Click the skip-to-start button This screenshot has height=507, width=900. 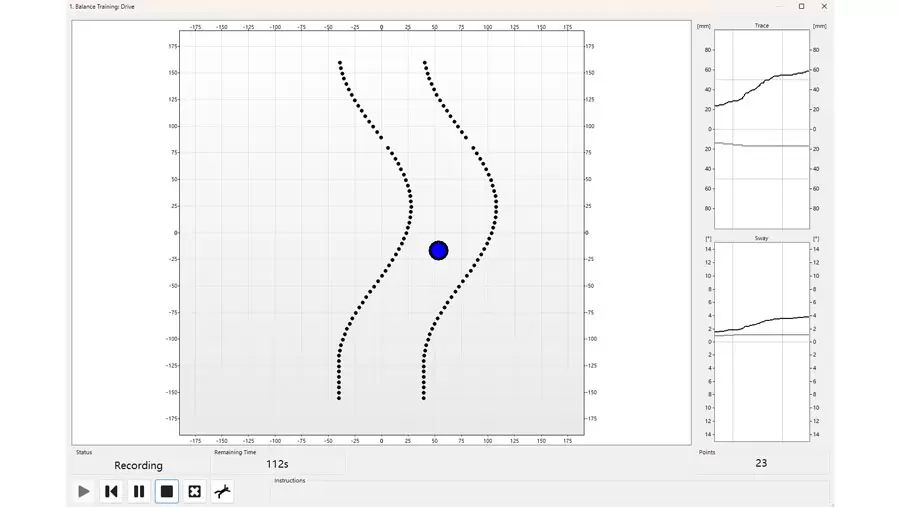(111, 491)
